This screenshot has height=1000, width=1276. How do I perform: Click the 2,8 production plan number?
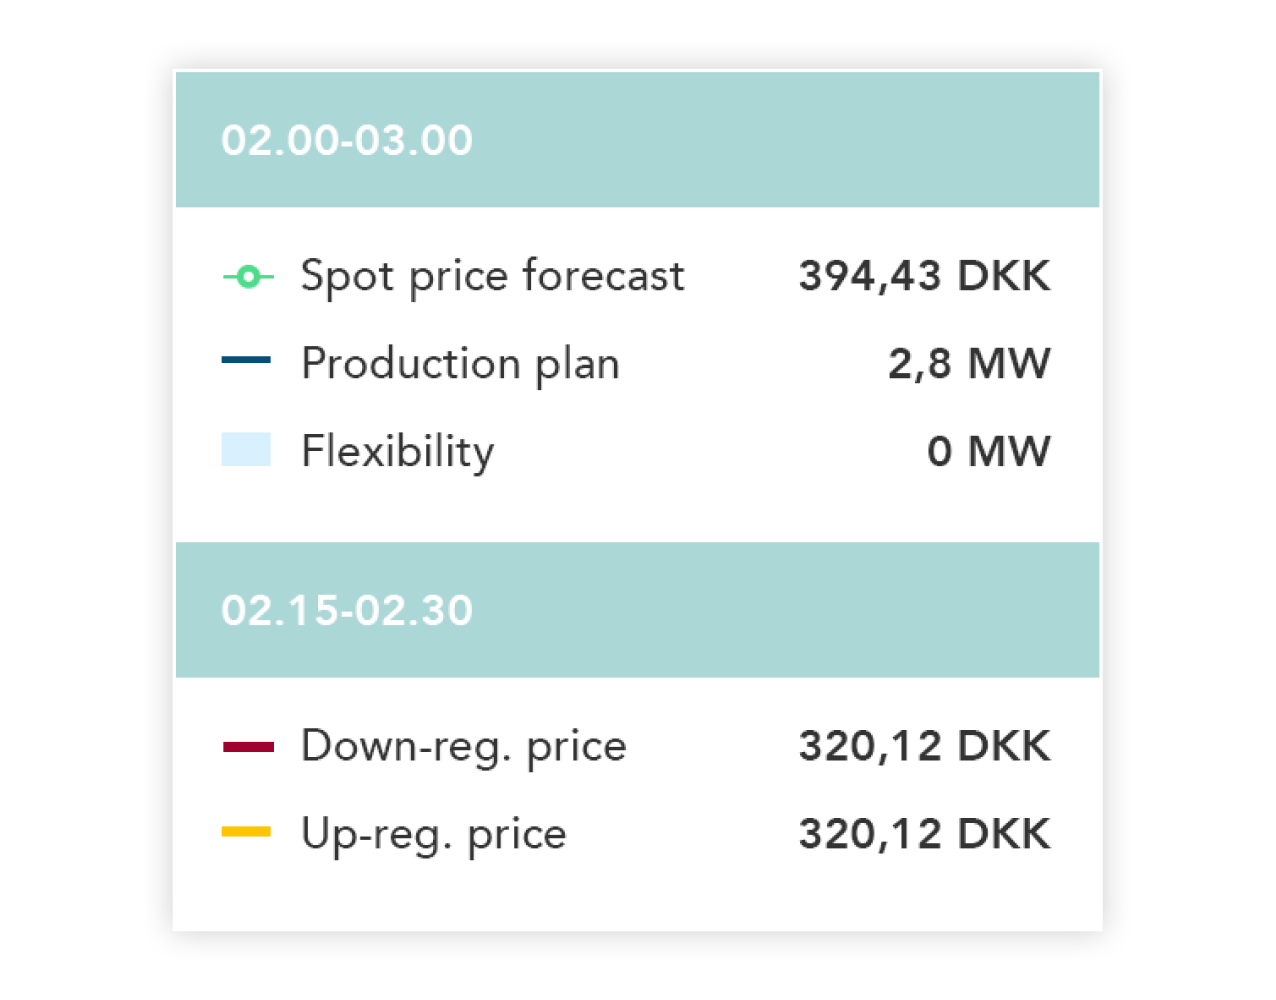tap(919, 363)
